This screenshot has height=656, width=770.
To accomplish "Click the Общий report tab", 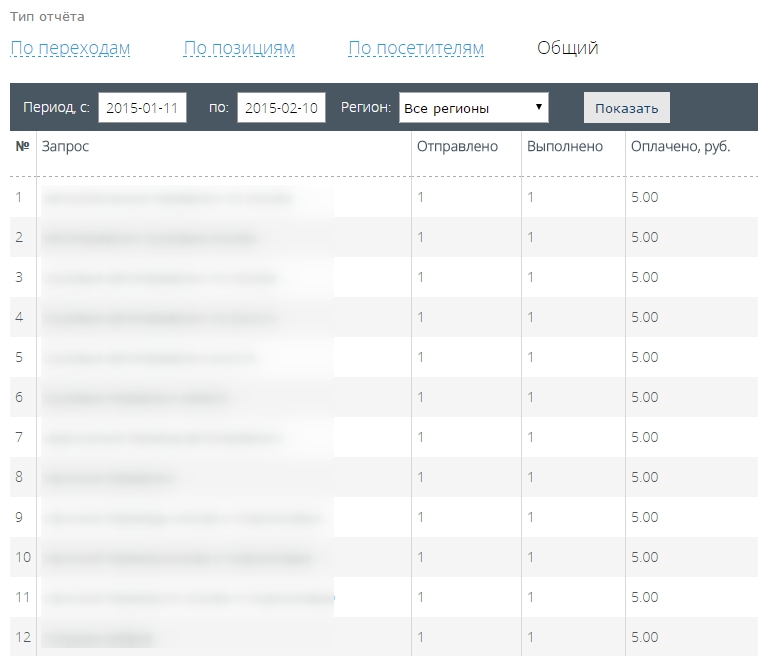I will pyautogui.click(x=567, y=48).
